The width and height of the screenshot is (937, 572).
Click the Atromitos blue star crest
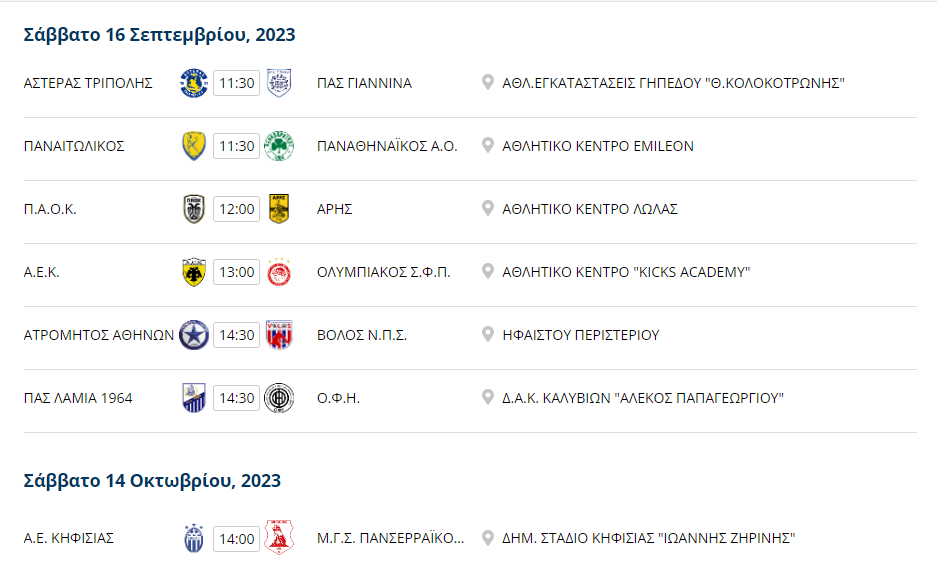194,335
